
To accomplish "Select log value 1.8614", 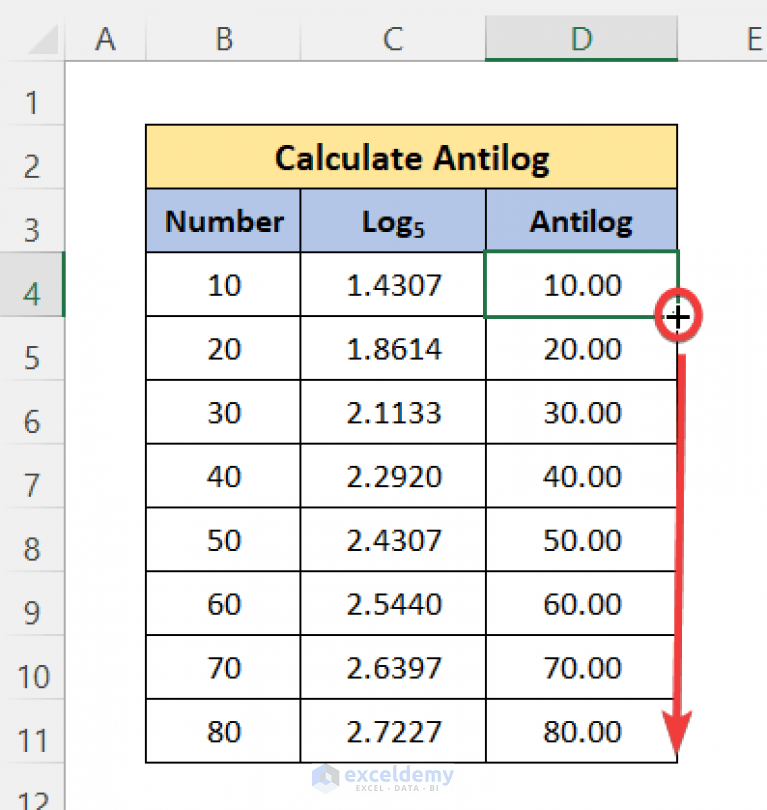I will (393, 349).
